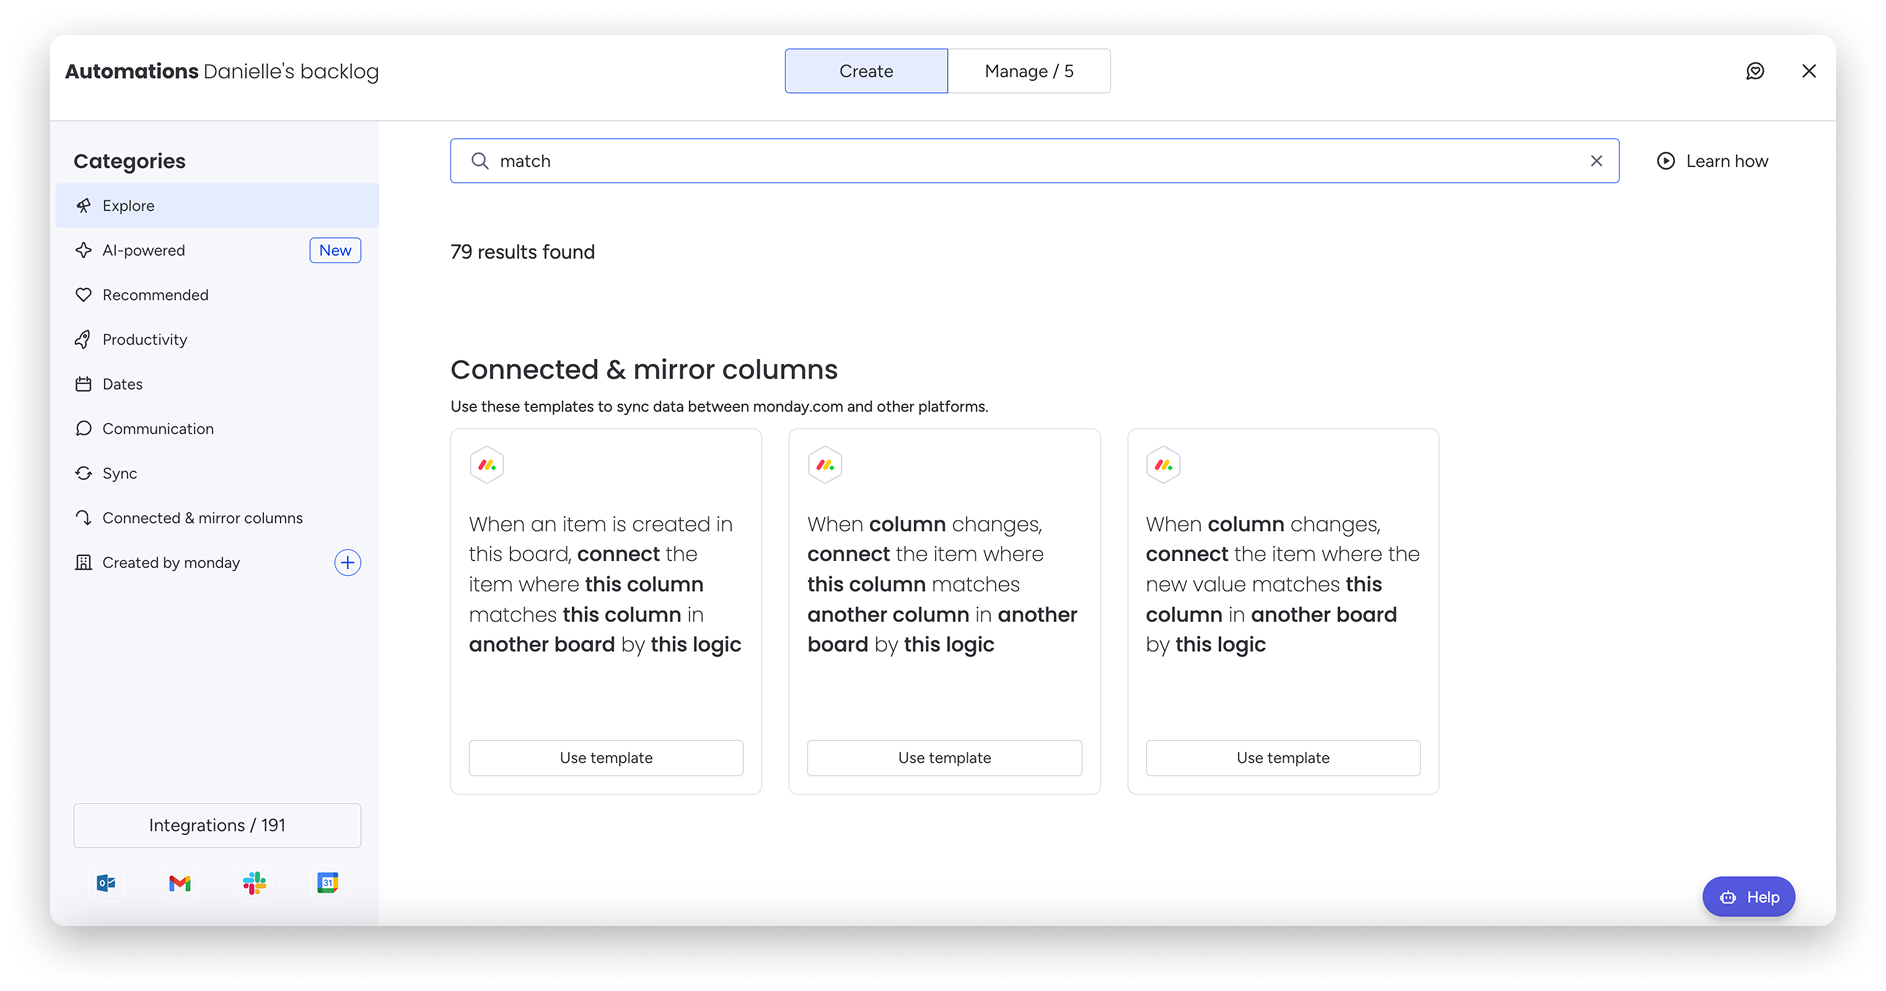
Task: Click monday logo on 'another column' template card
Action: tap(825, 465)
